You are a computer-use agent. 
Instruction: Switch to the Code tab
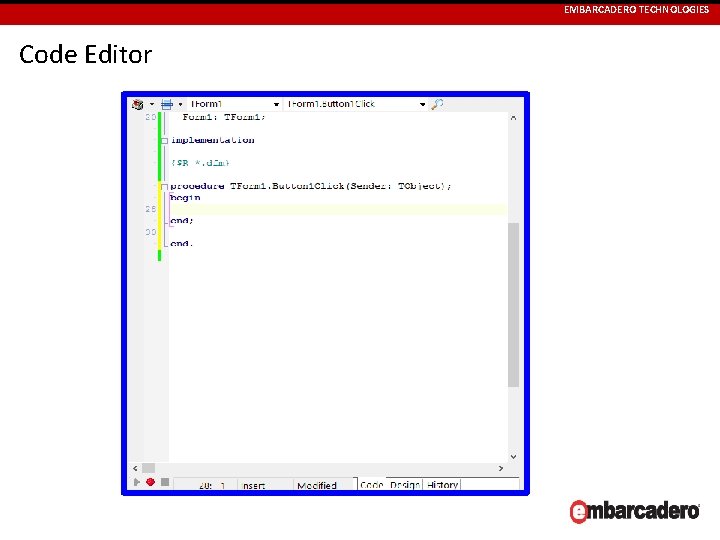coord(371,484)
